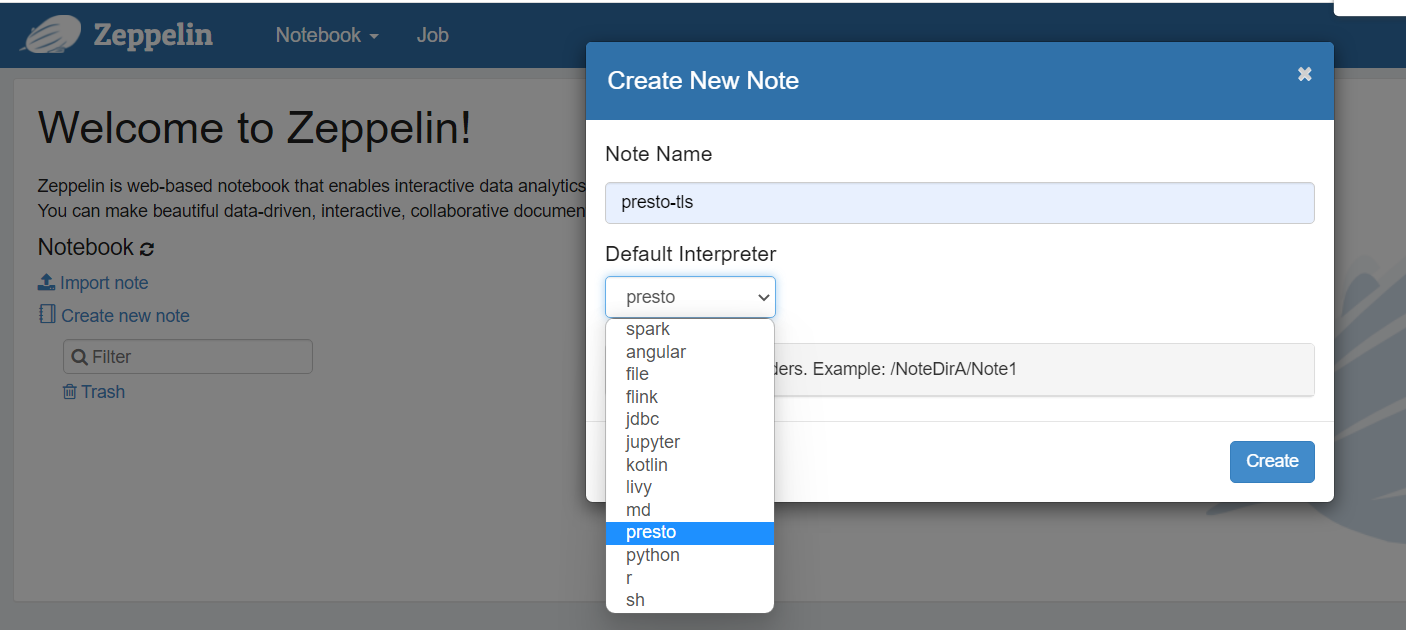
Task: Select file from interpreter list
Action: coord(690,374)
